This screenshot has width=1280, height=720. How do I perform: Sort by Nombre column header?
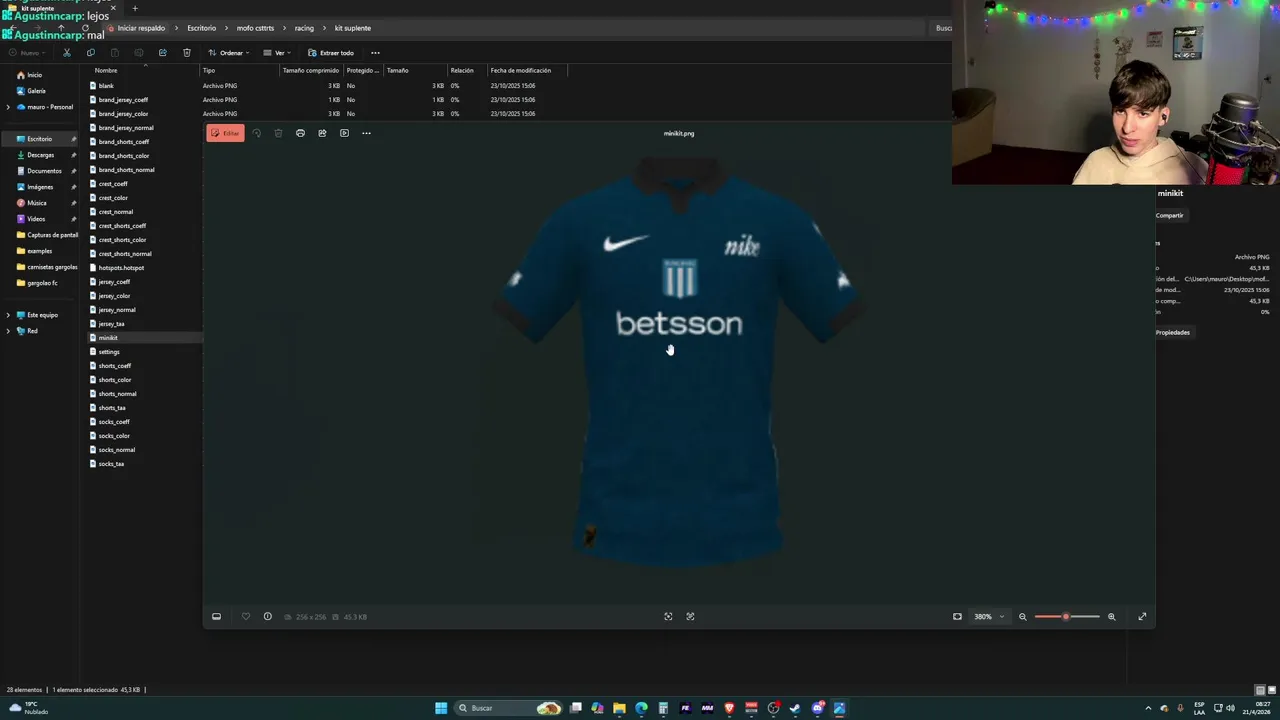(105, 70)
